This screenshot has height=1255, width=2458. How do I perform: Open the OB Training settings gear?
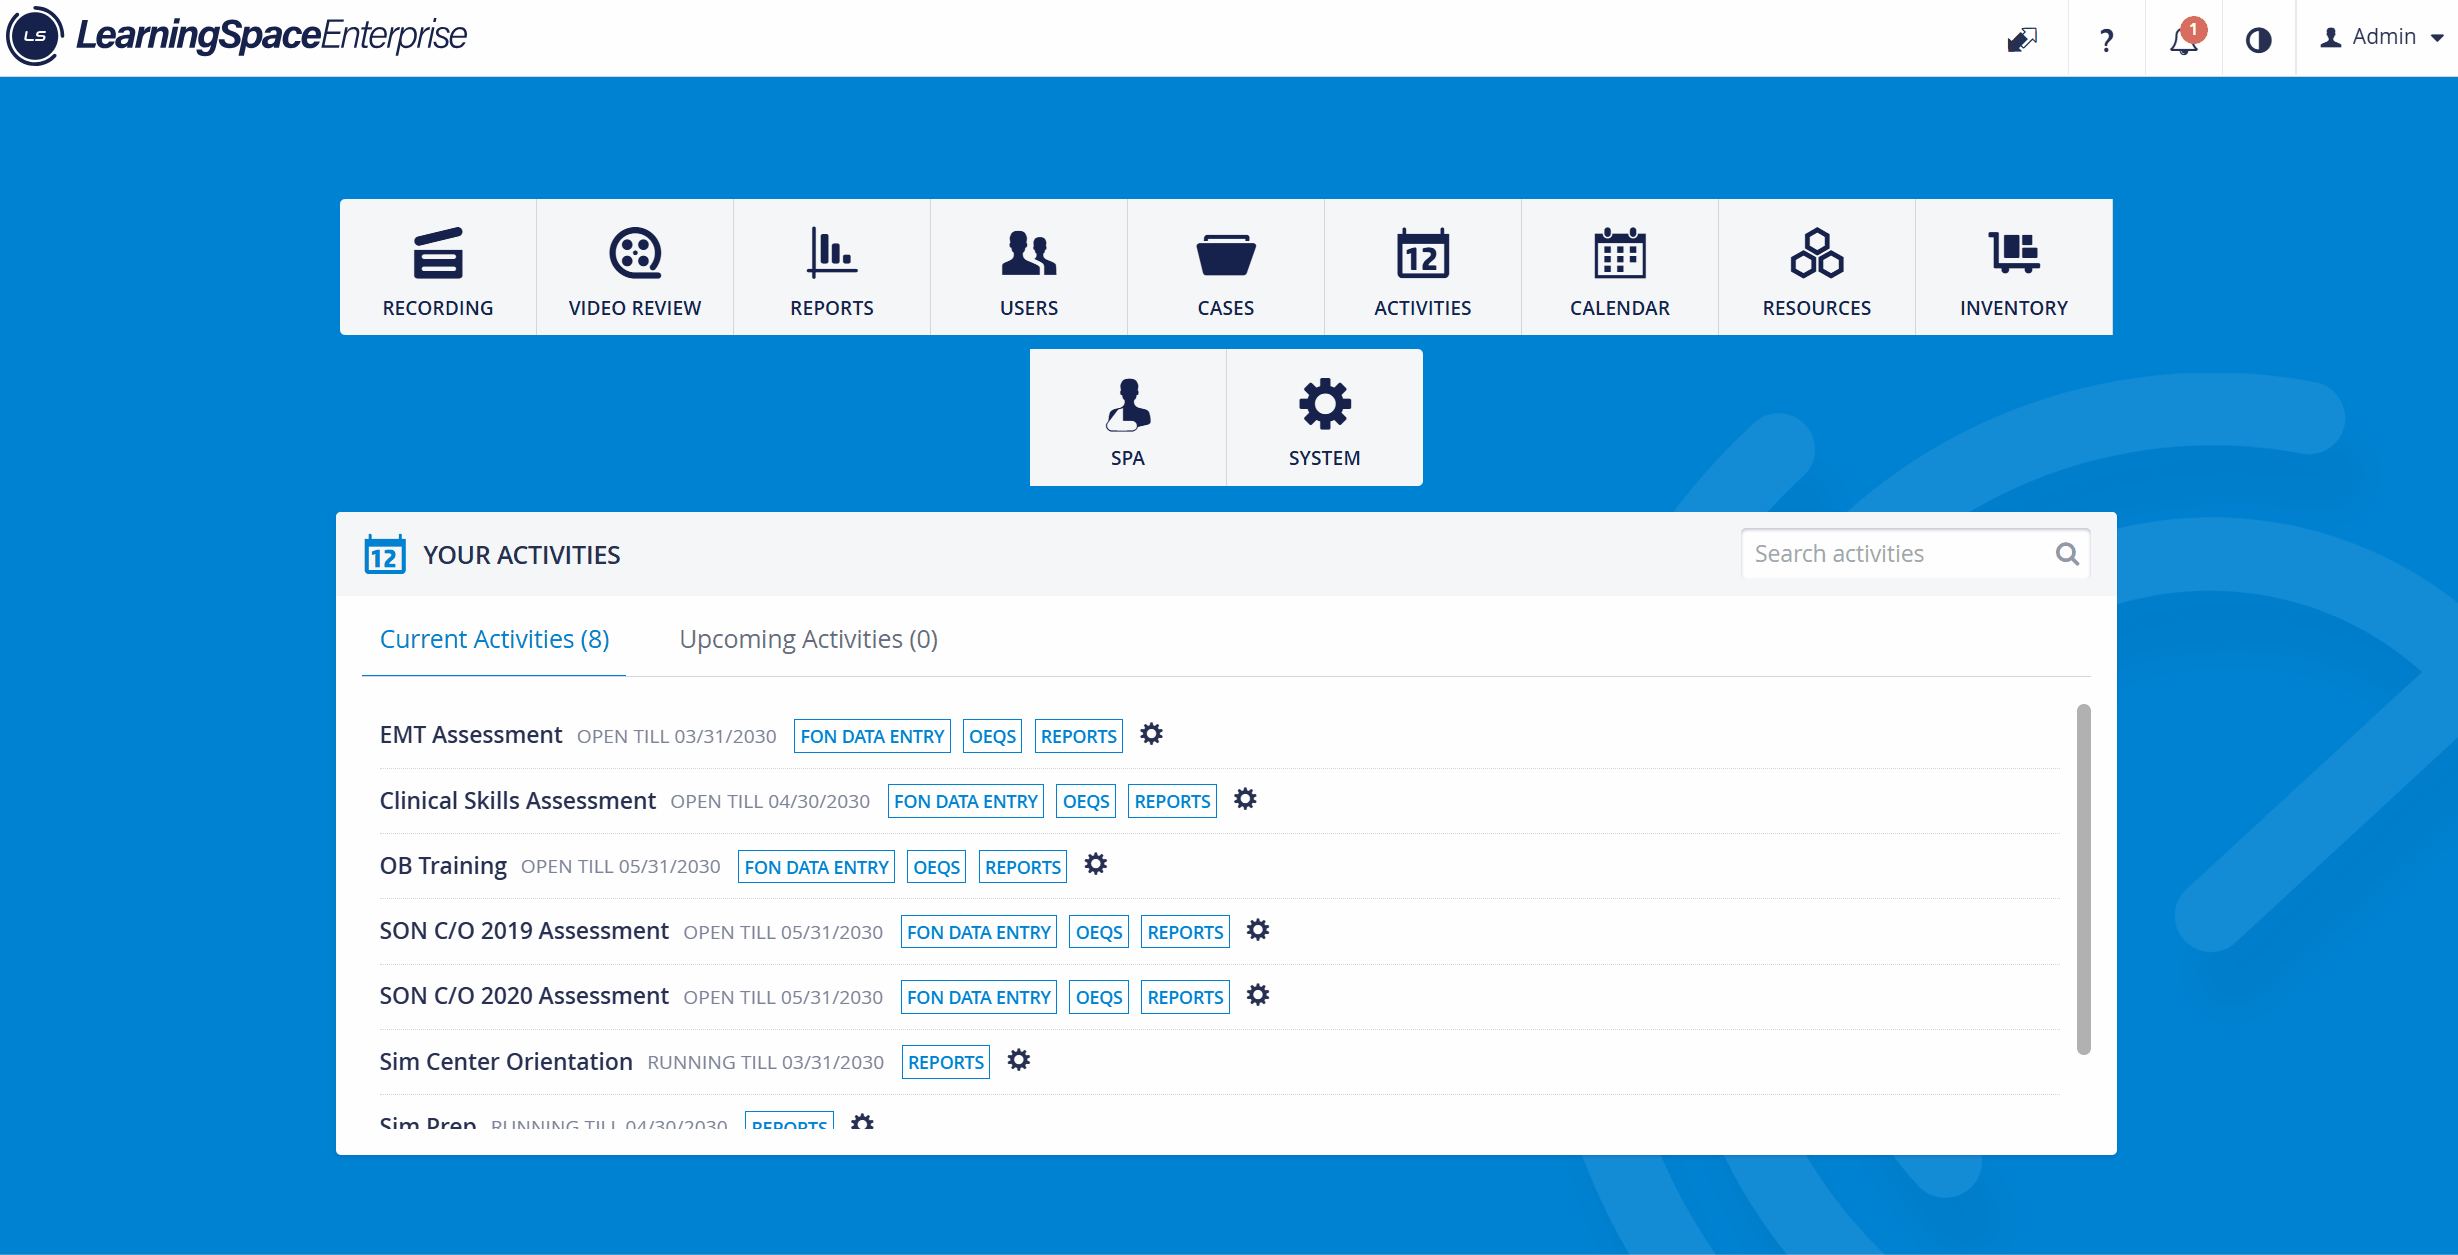(x=1096, y=864)
